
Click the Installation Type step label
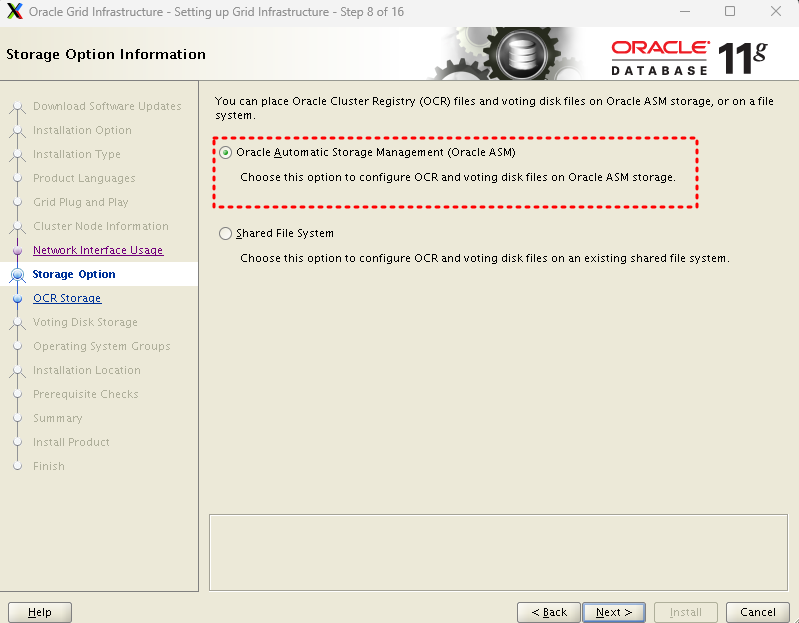coord(76,154)
